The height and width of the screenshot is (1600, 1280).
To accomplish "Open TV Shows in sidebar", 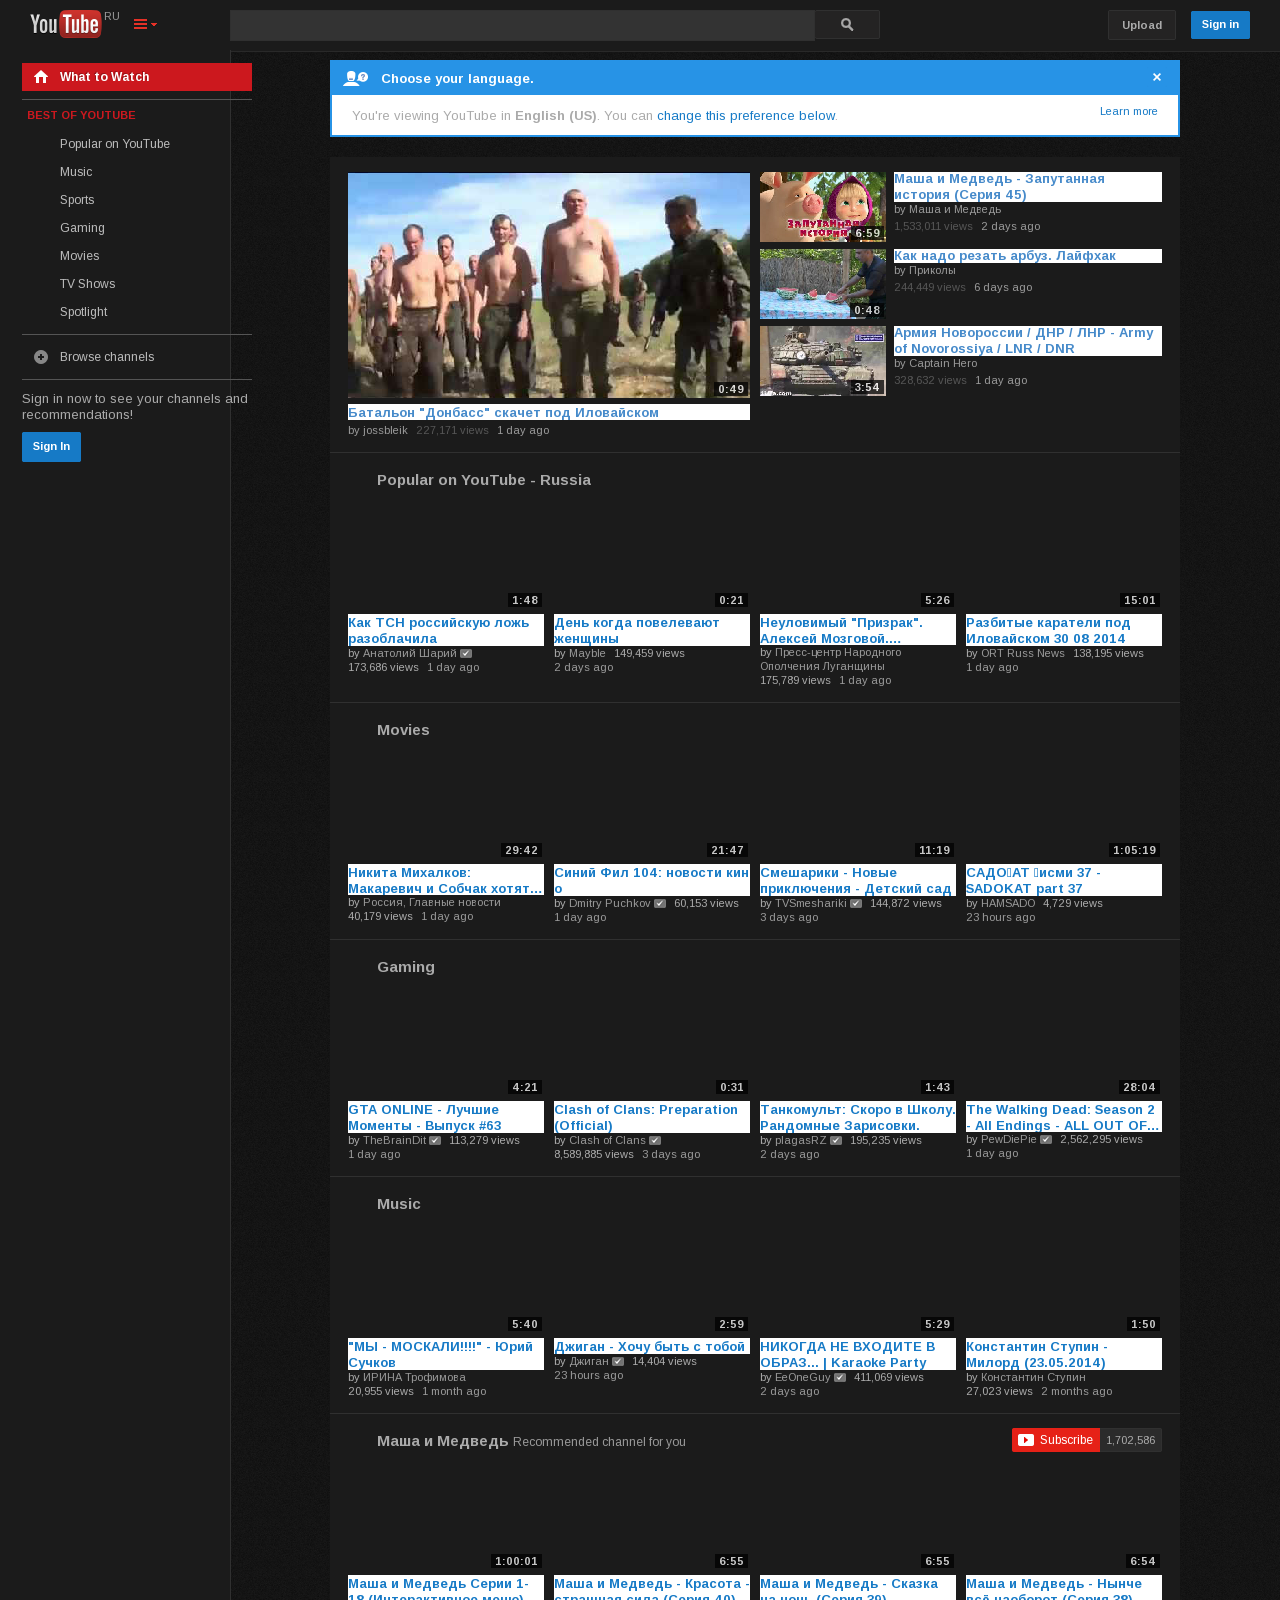I will tap(88, 284).
